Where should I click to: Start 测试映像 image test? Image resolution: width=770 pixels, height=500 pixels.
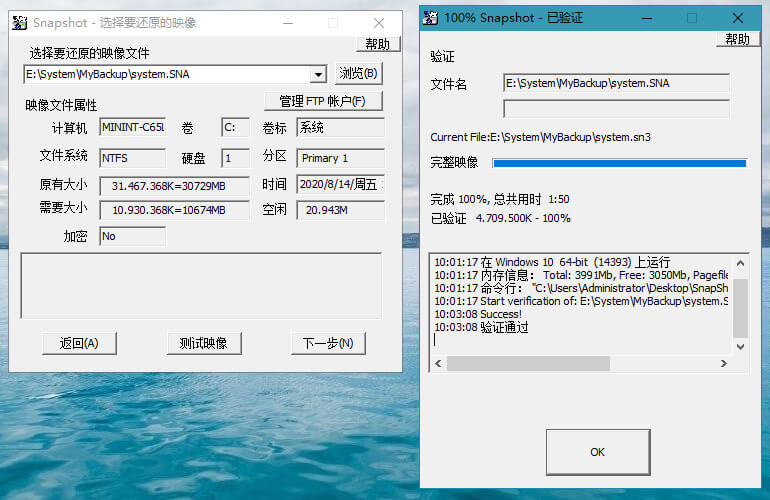(x=204, y=343)
